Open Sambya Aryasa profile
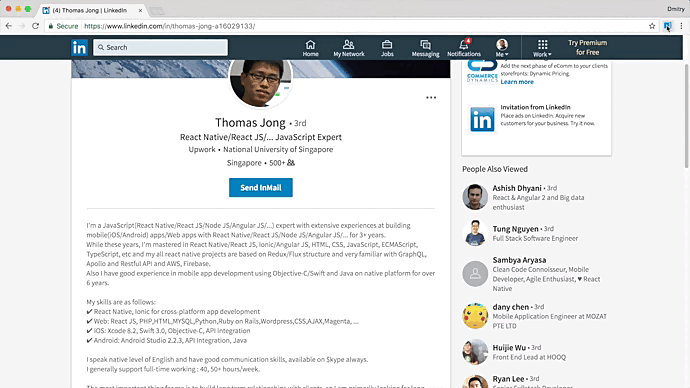Screen dimensions: 690x388 click(519, 260)
